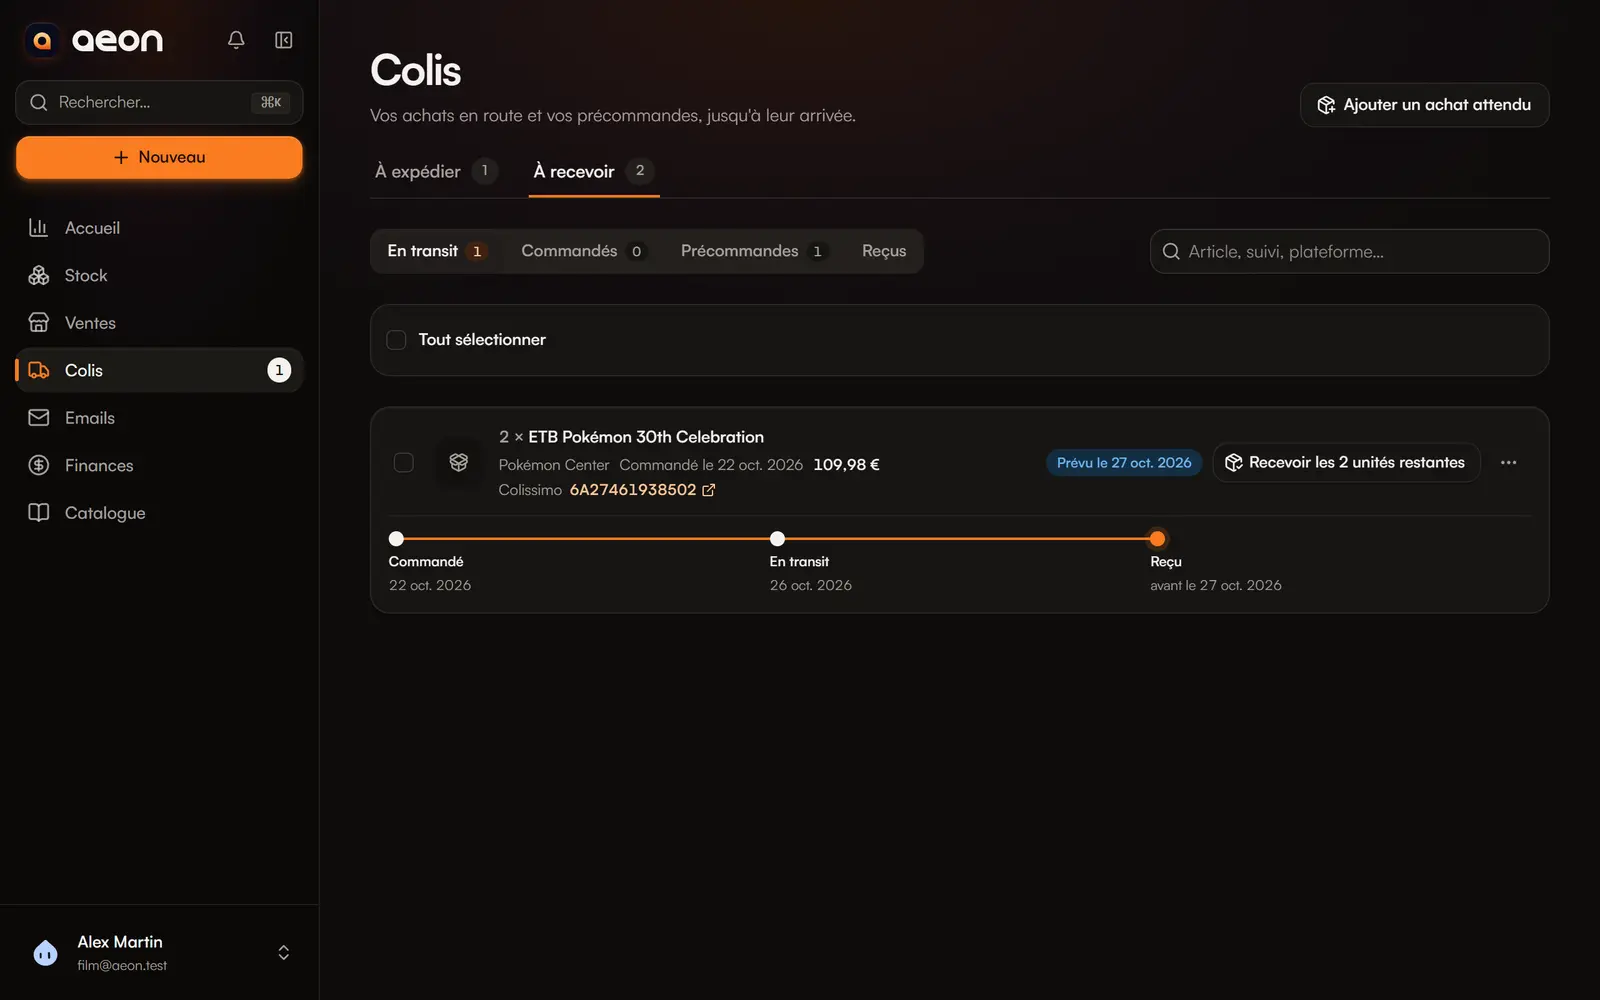
Task: Expand the Alex Martin account switcher
Action: tap(284, 952)
